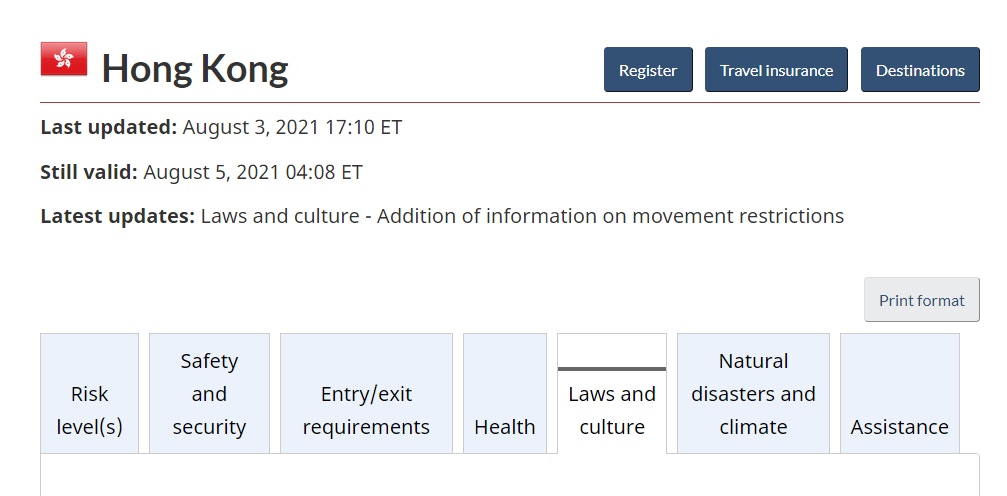Click the August 3, 2021 17:10 ET timestamp
The height and width of the screenshot is (496, 1007).
(292, 127)
